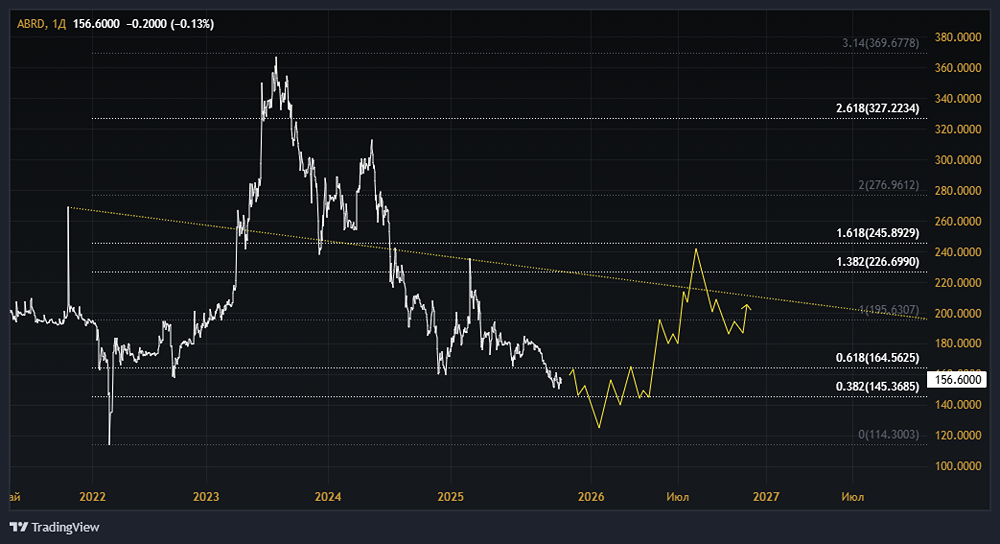The height and width of the screenshot is (544, 1000).
Task: Click the current price tag 156.6000
Action: 958,379
